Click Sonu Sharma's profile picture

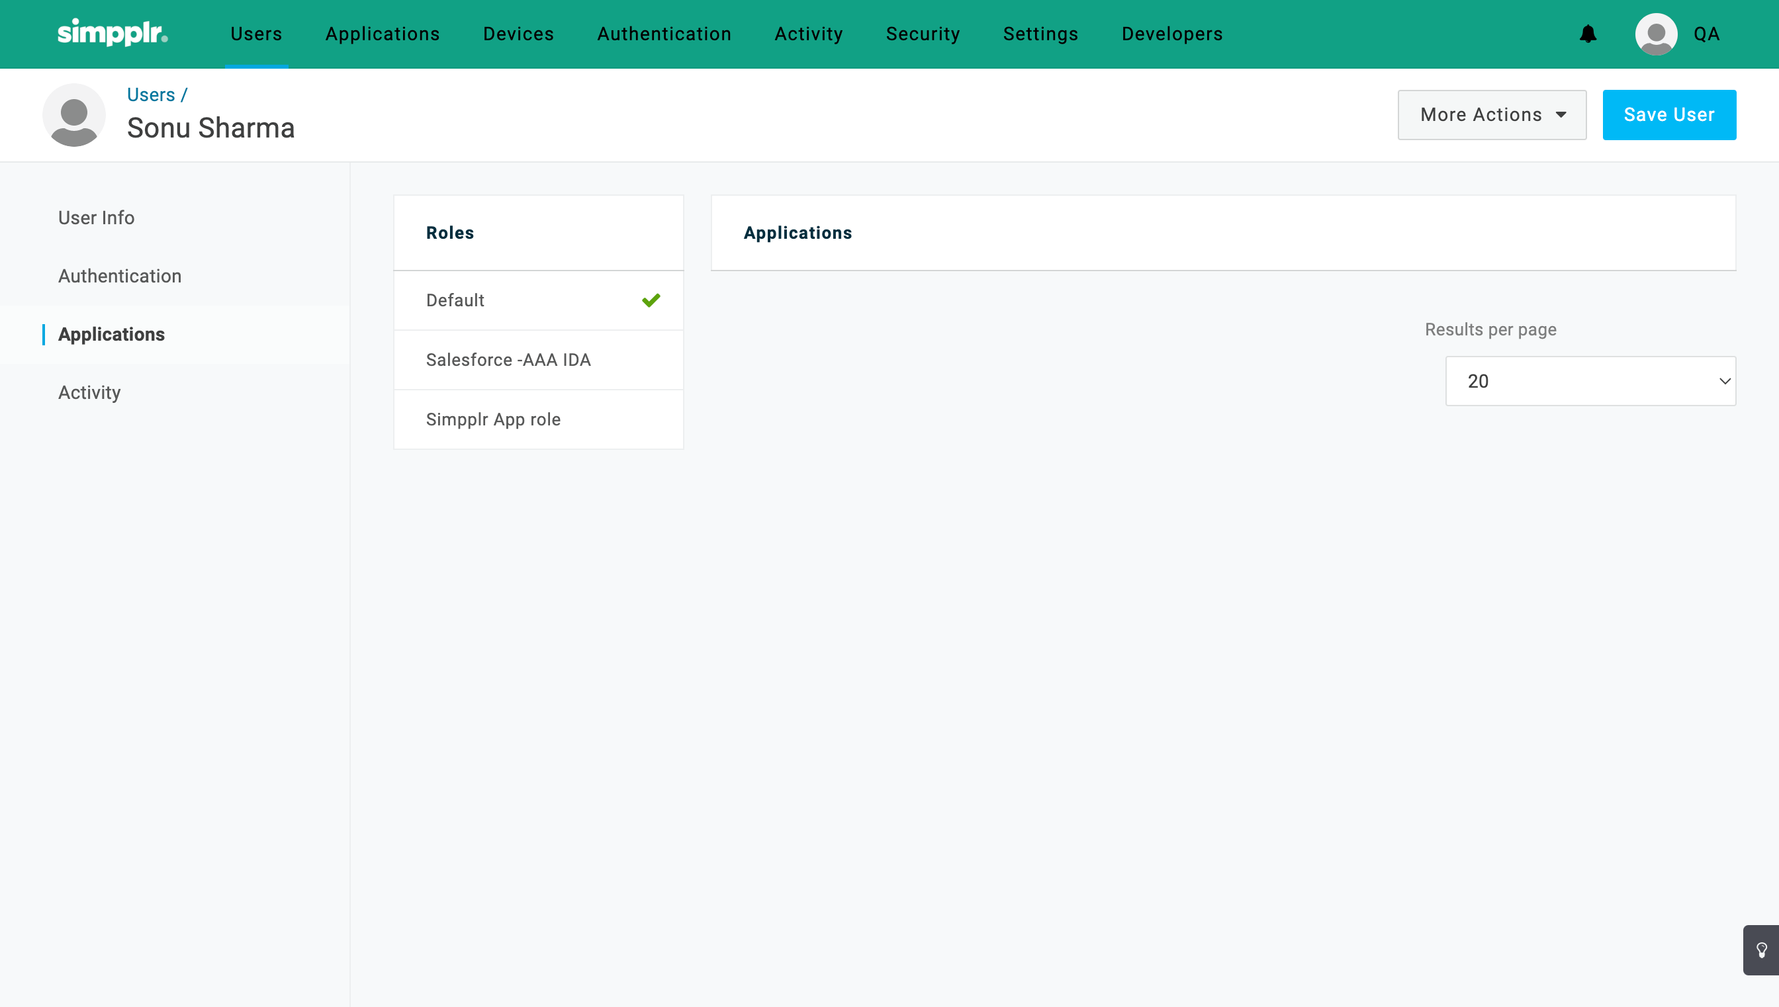74,115
